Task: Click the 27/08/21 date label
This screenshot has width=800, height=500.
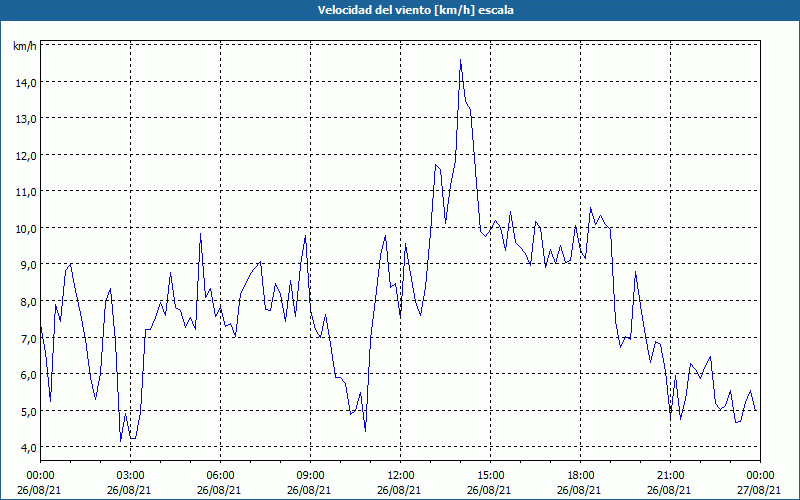Action: 760,490
